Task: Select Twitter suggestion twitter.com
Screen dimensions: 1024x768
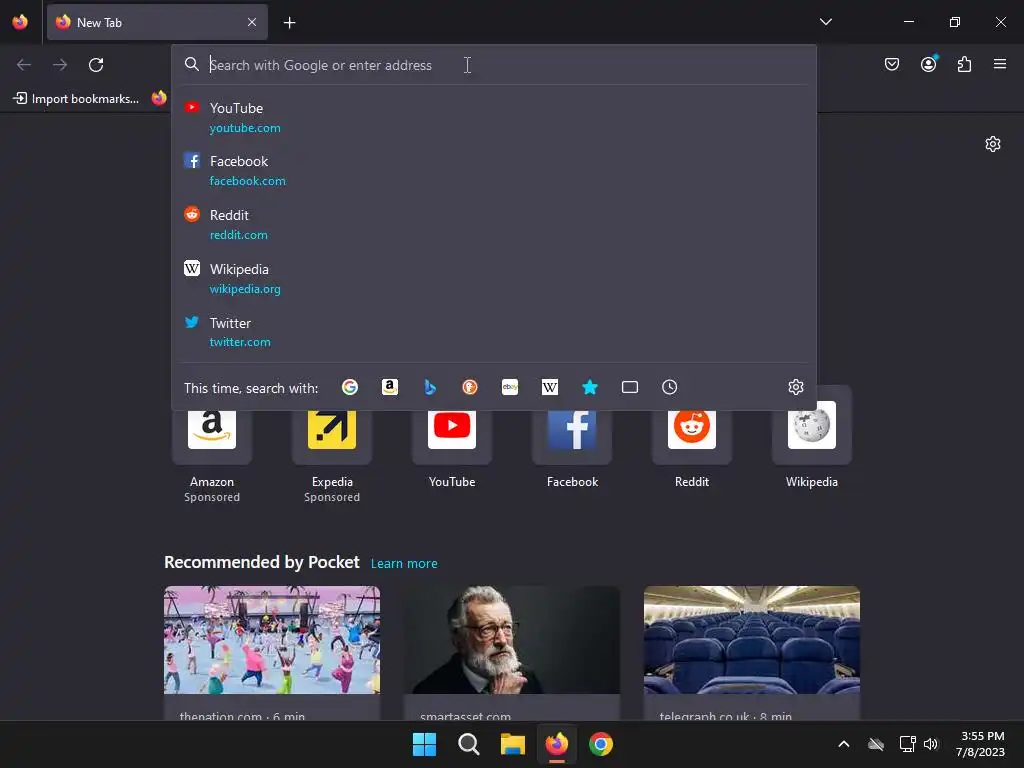Action: [494, 332]
